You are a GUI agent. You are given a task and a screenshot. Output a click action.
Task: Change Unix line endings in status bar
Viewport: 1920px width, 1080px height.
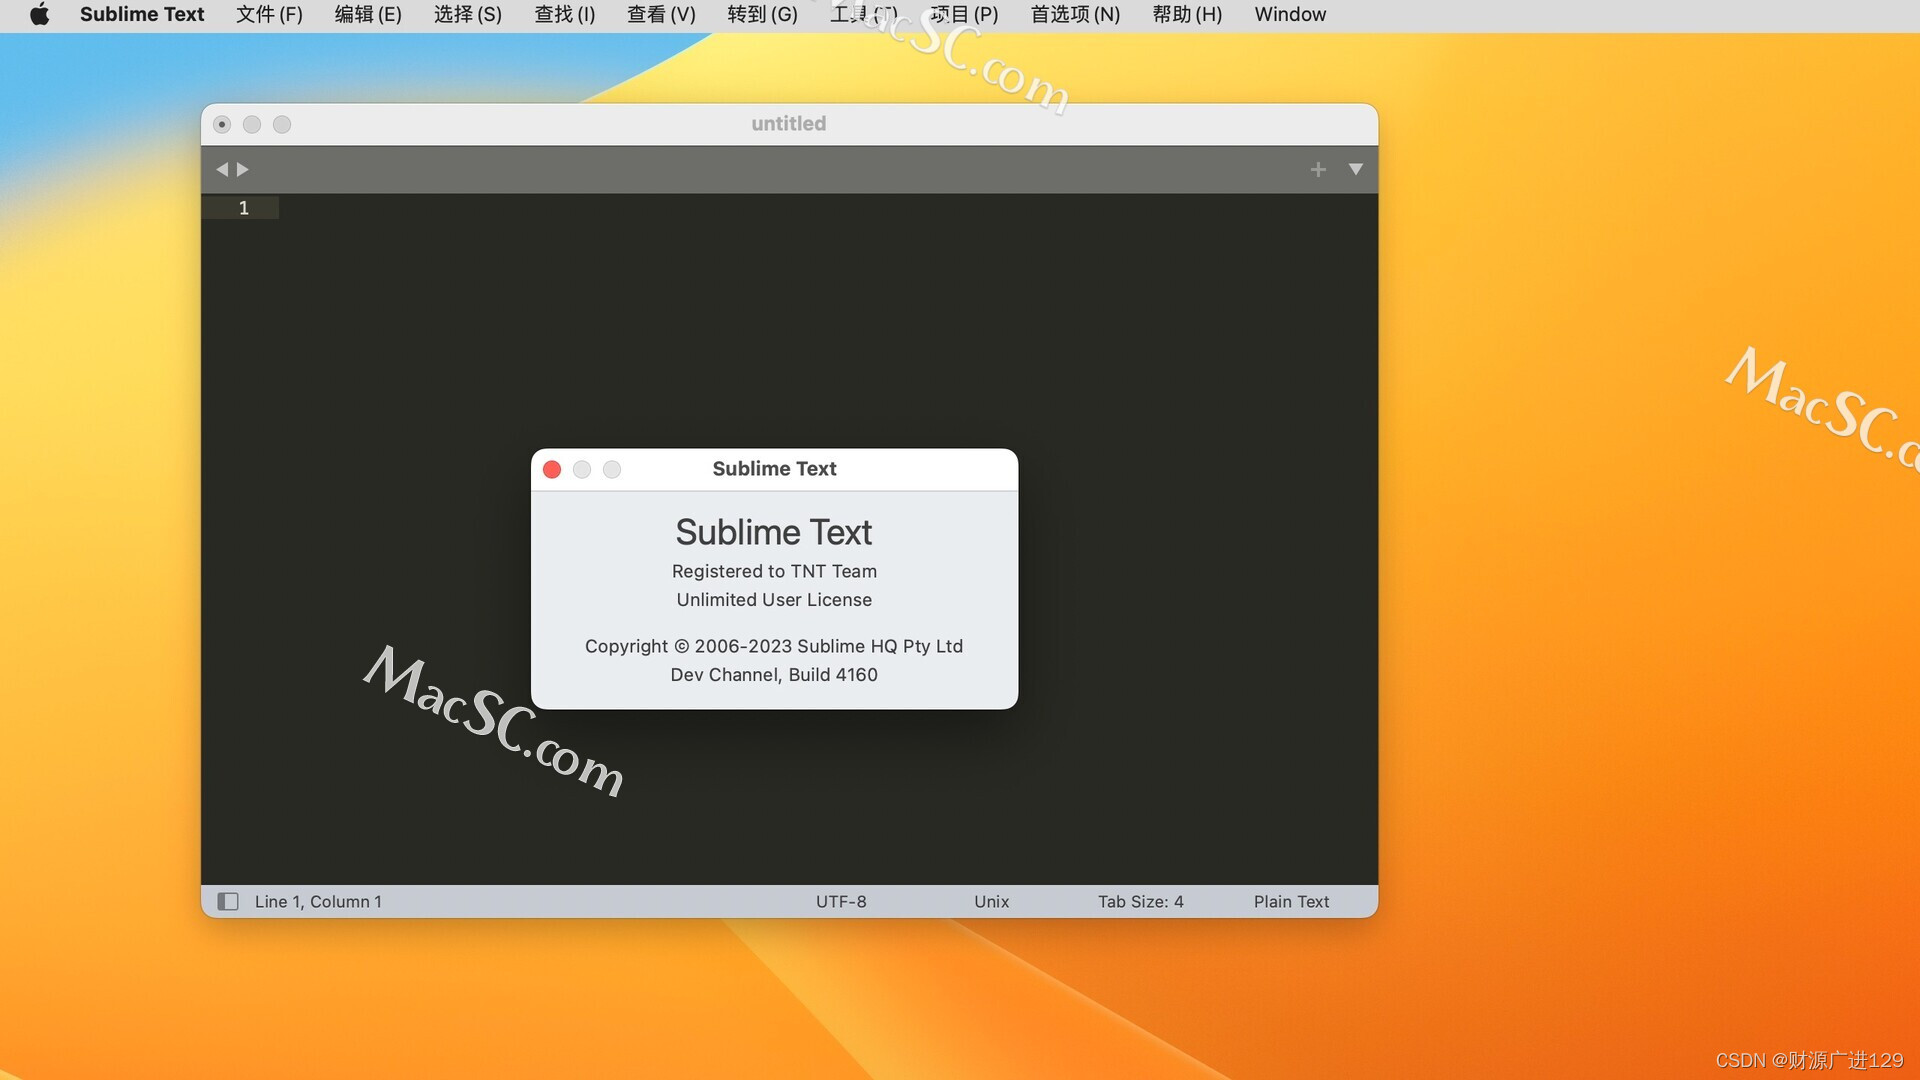(x=992, y=901)
